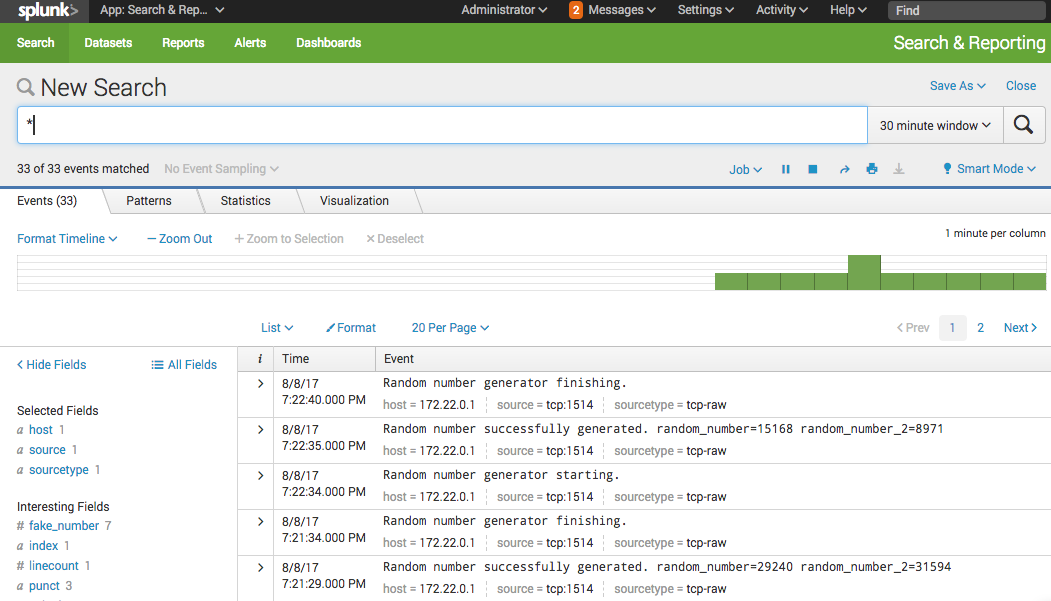
Task: Open the orange Messages notification badge
Action: point(576,10)
